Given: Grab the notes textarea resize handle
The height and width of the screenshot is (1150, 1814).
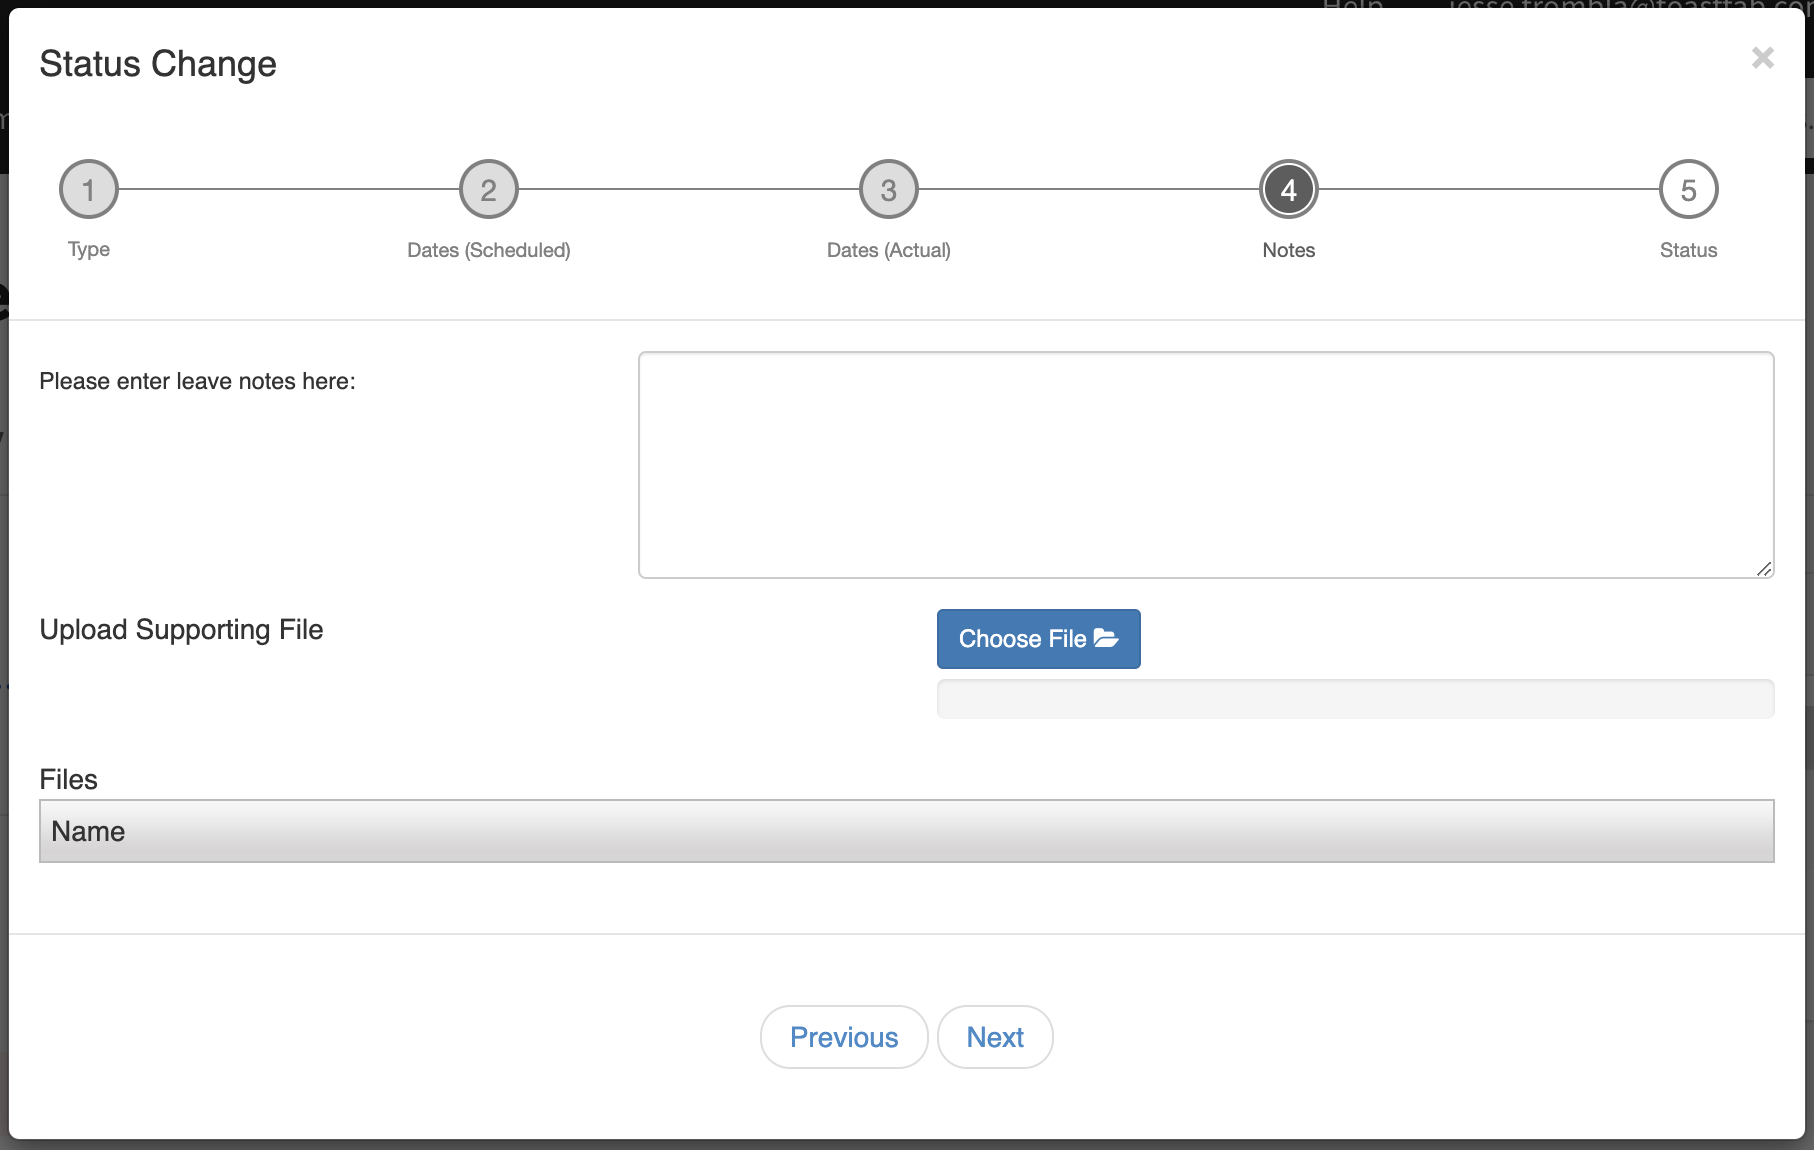Looking at the screenshot, I should point(1764,569).
